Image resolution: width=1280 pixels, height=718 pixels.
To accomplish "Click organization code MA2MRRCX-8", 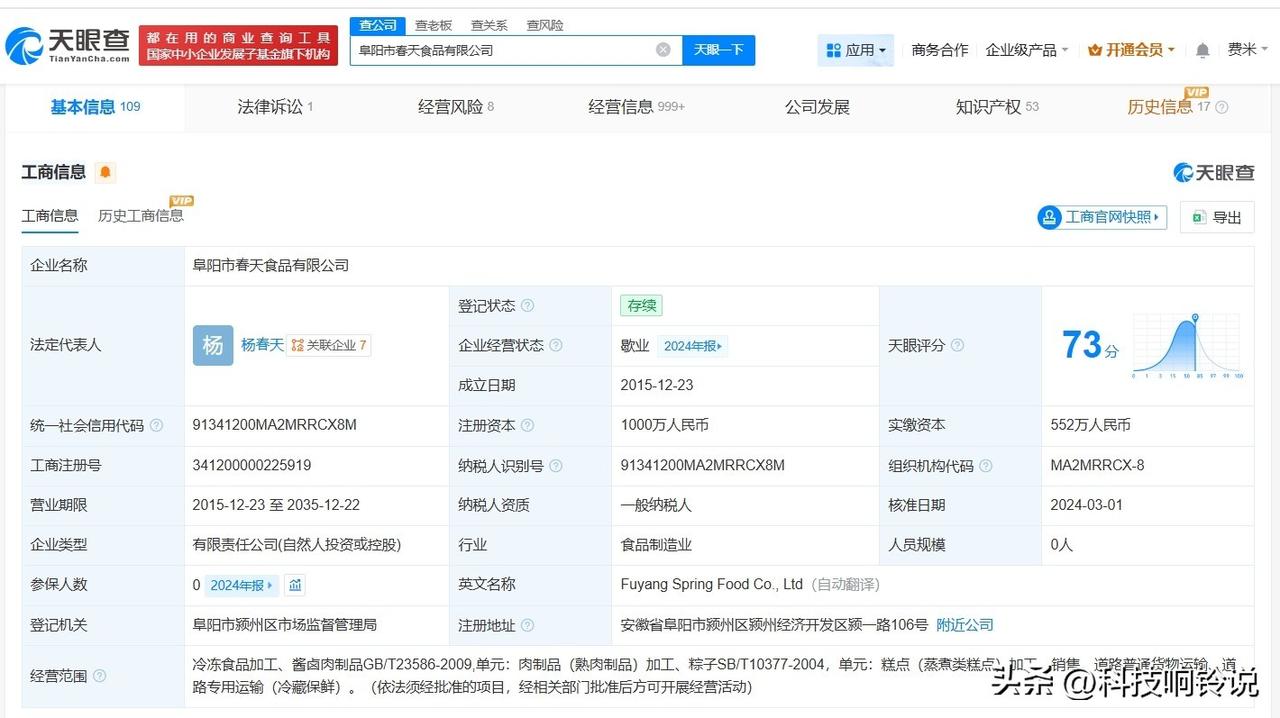I will [x=1097, y=466].
